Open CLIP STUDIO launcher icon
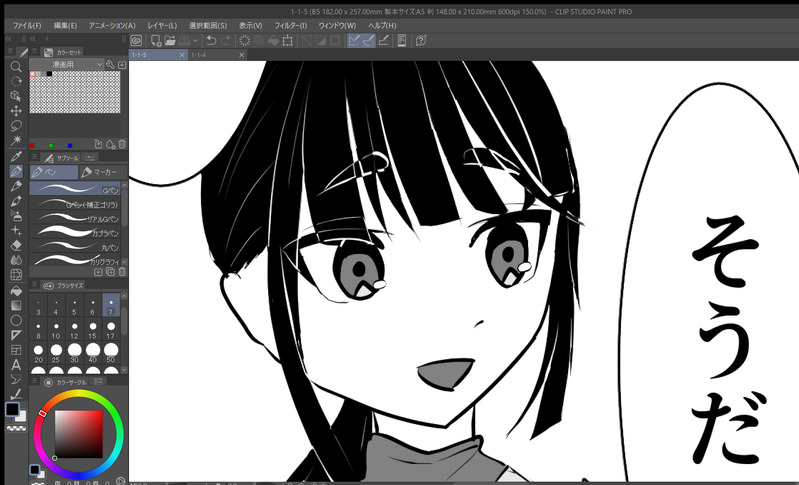799x485 pixels. tap(136, 41)
